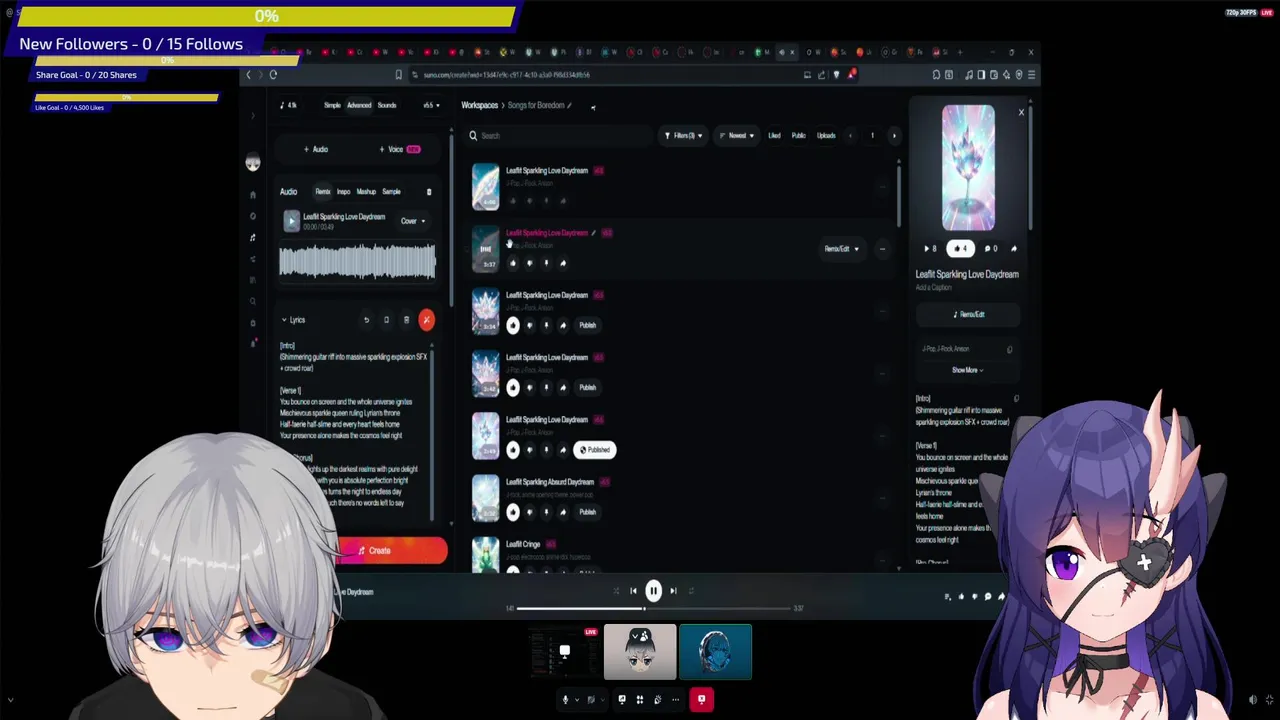Dislike the highlighted 3:37 song
1280x720 pixels.
529,263
